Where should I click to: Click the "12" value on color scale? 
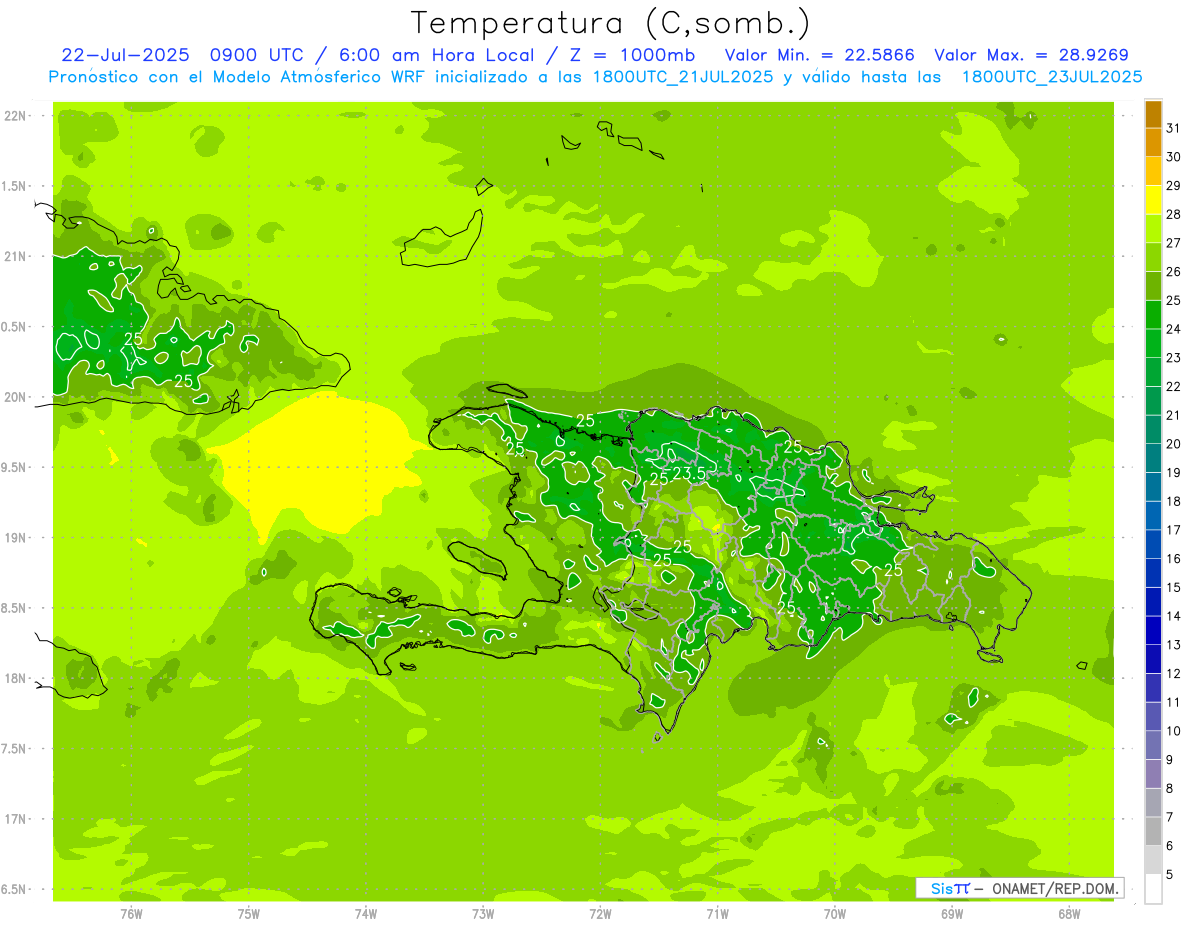(1174, 674)
